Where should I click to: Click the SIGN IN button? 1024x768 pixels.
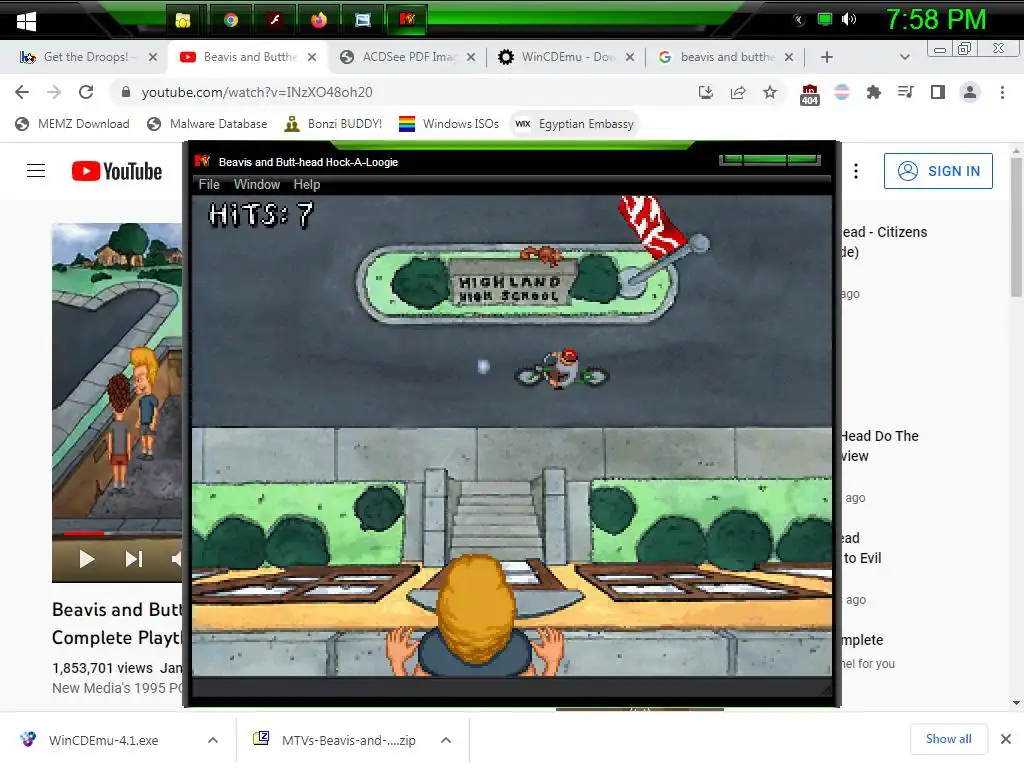tap(938, 171)
